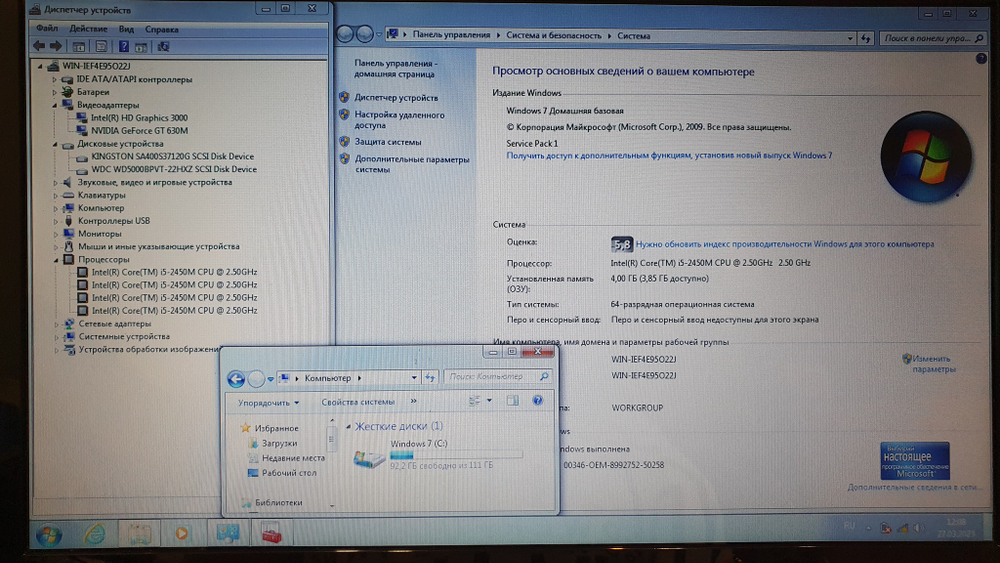Click Изменить параметры link
The height and width of the screenshot is (563, 1000).
tap(933, 364)
